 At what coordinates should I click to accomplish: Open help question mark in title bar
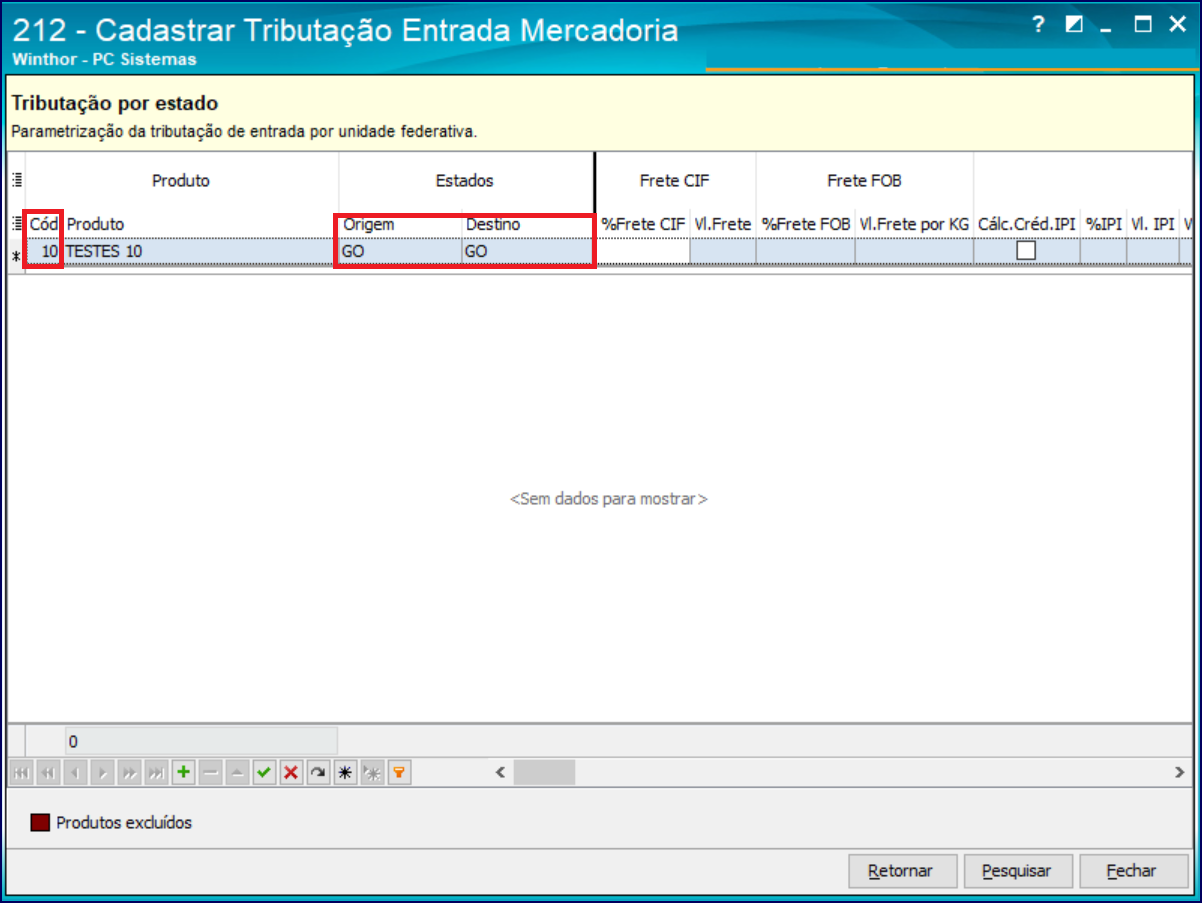click(1039, 25)
